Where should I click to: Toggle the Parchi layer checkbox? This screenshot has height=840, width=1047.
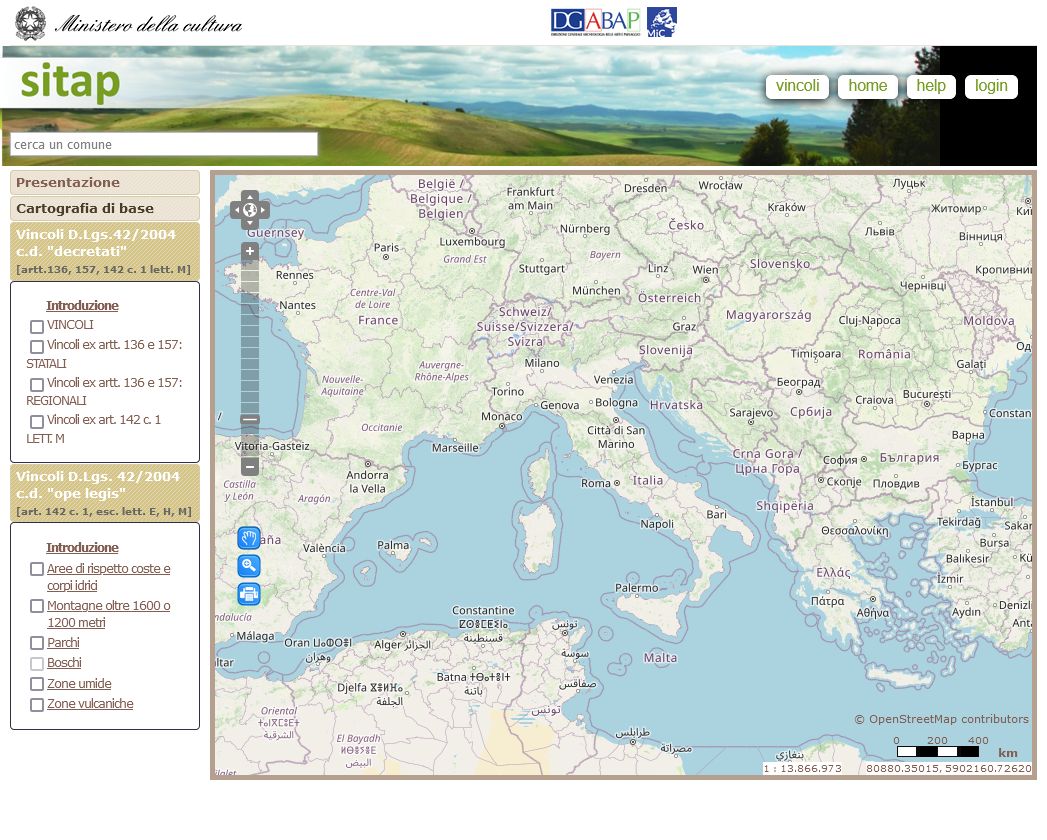click(x=37, y=643)
